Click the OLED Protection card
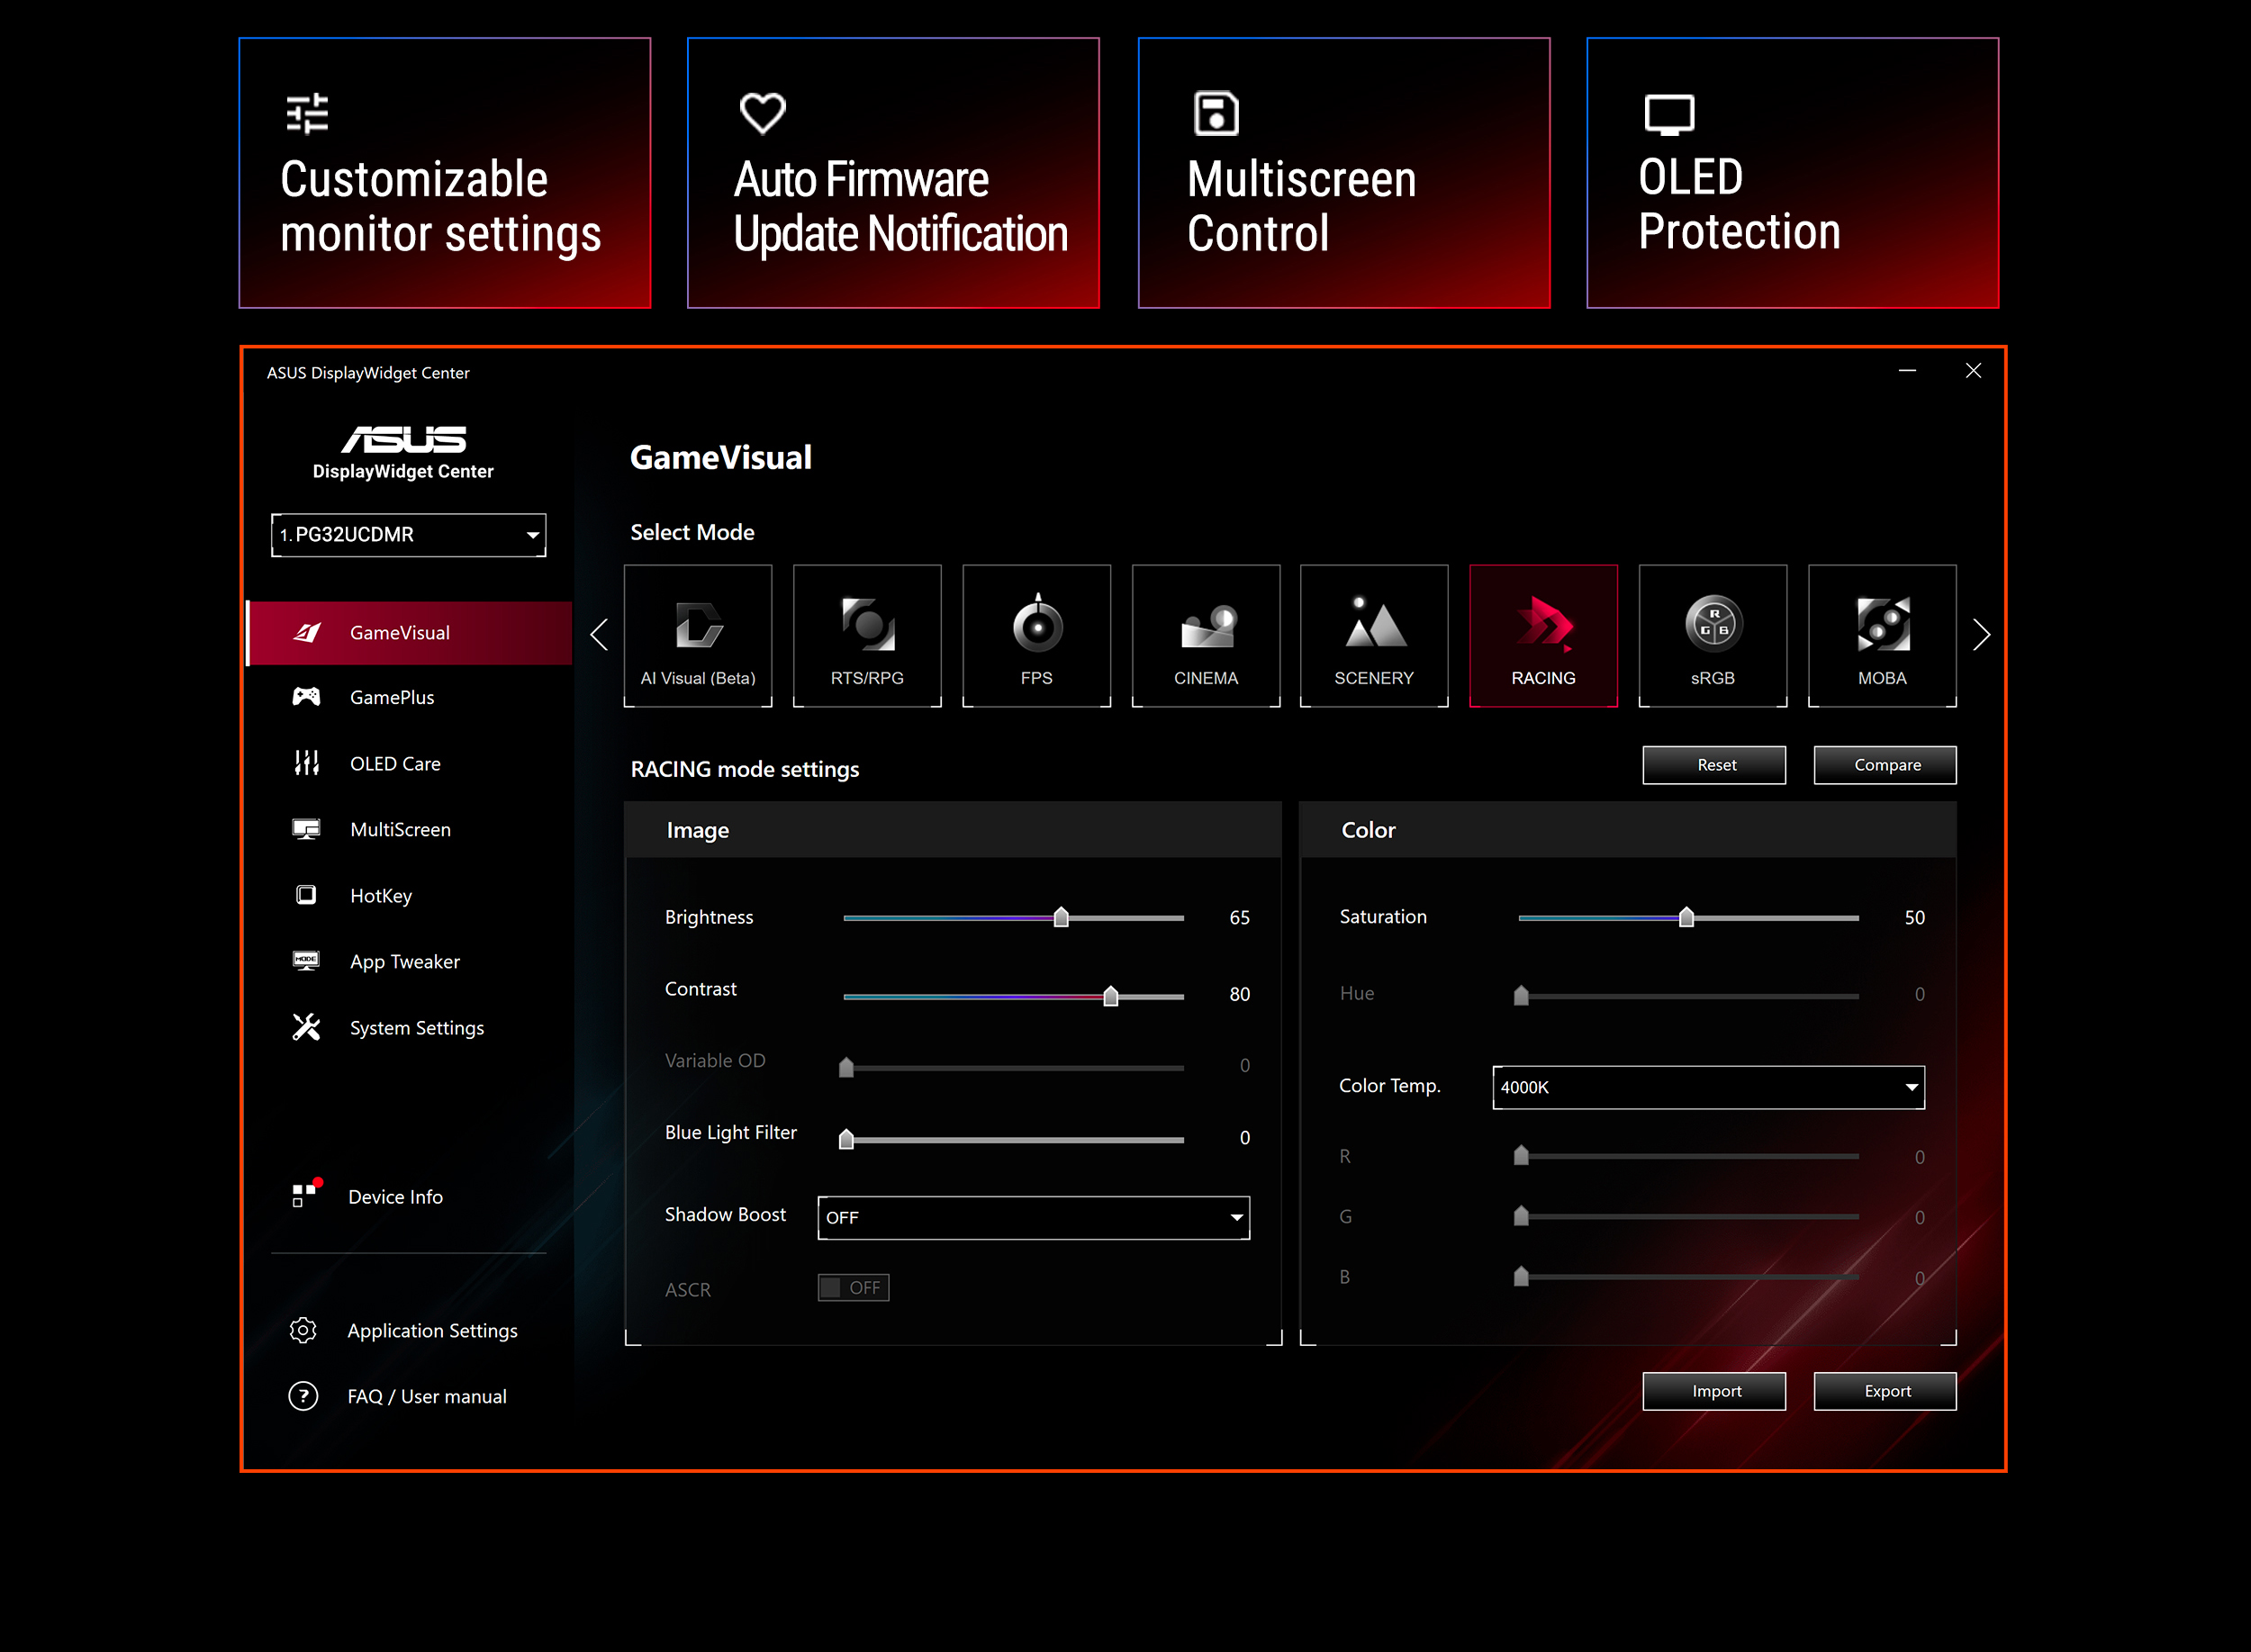 click(1793, 173)
